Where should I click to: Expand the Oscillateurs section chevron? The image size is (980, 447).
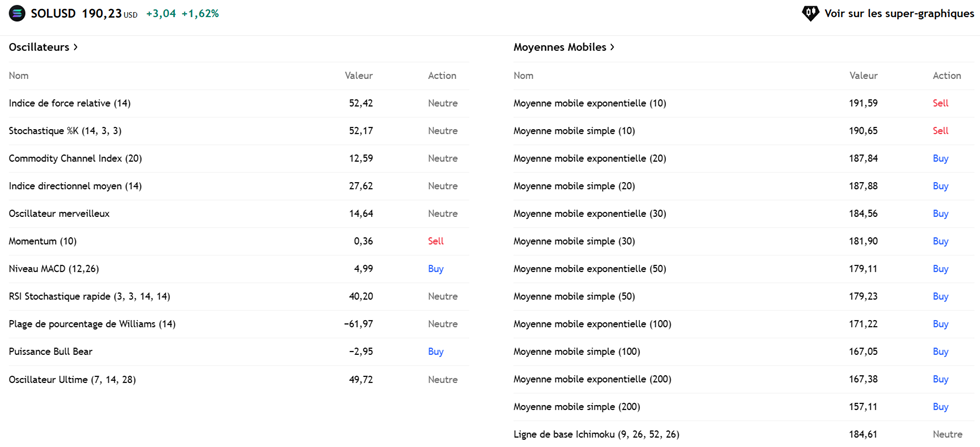tap(76, 47)
